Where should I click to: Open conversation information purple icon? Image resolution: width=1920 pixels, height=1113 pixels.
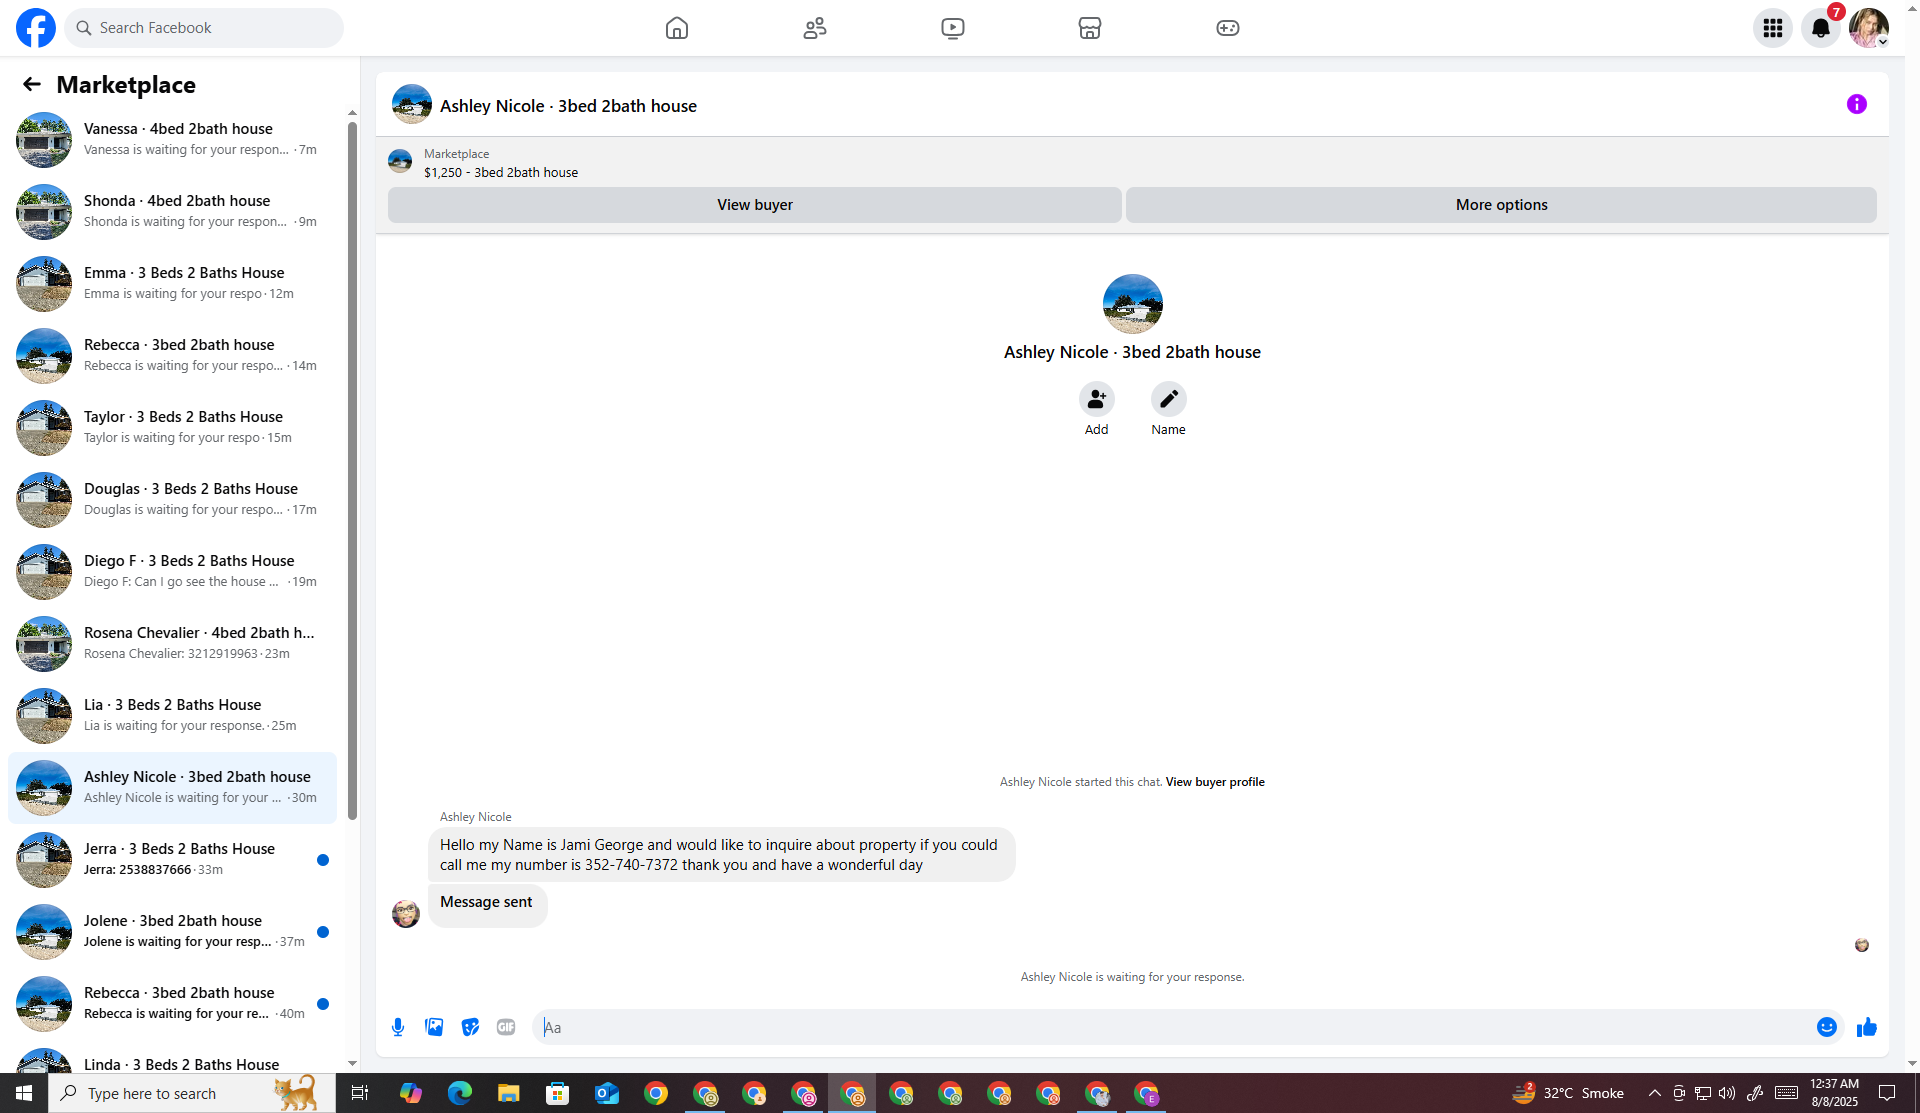1856,104
